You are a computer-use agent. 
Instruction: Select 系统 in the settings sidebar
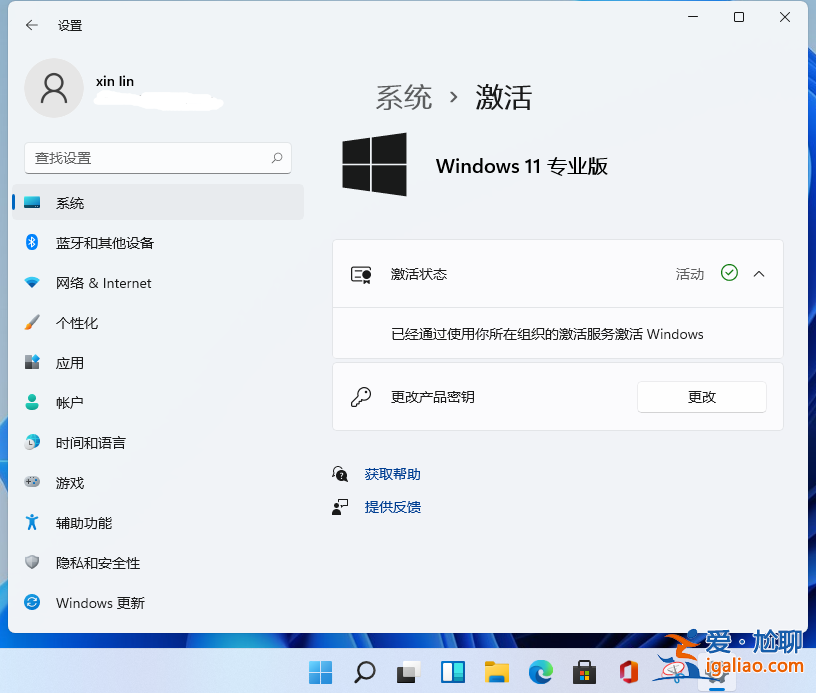coord(70,202)
